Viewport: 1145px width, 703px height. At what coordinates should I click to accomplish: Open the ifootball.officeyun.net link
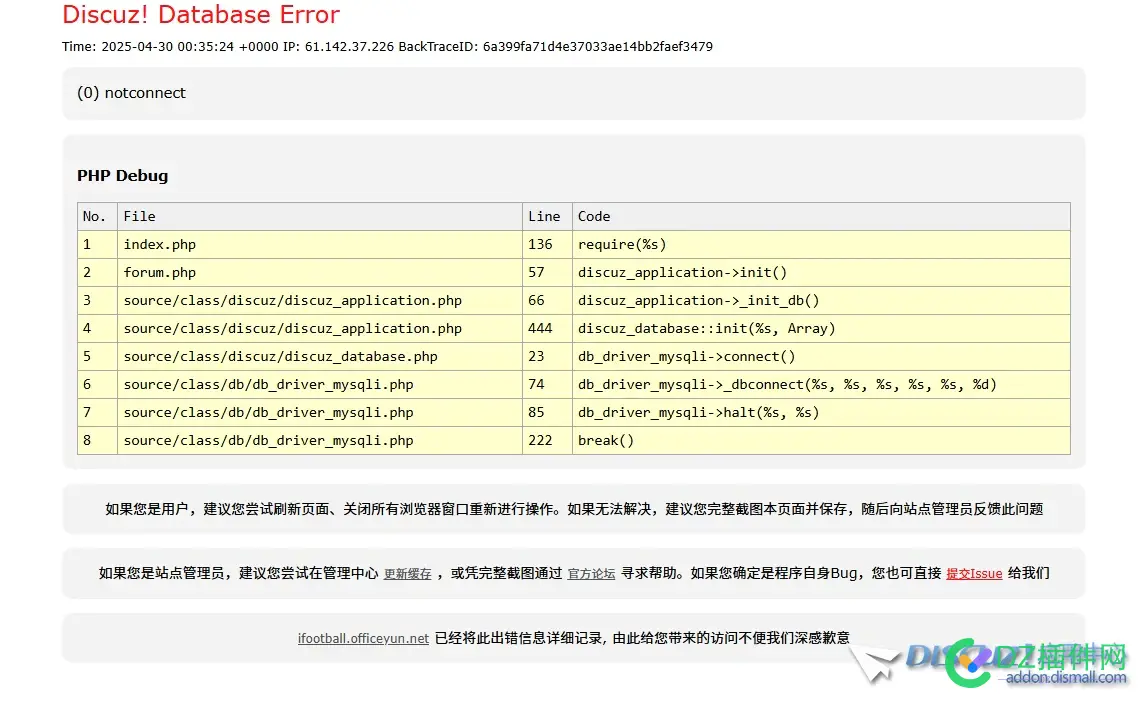(x=363, y=638)
